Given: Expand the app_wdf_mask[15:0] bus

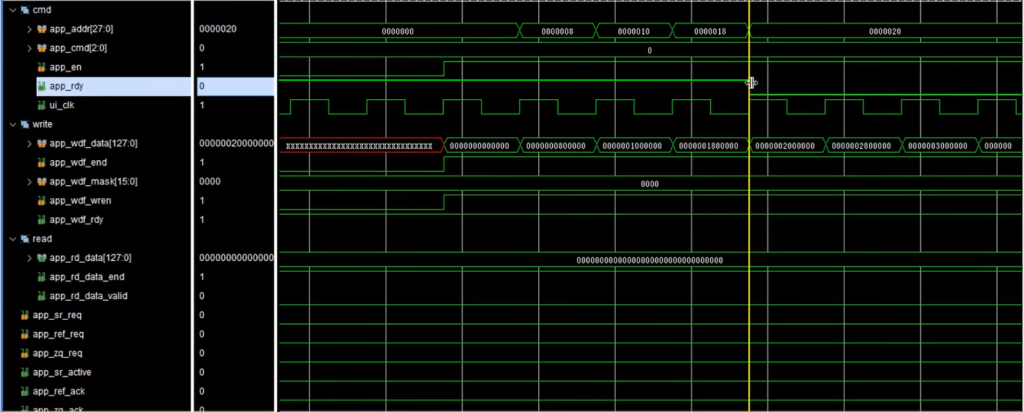Looking at the screenshot, I should coord(29,182).
